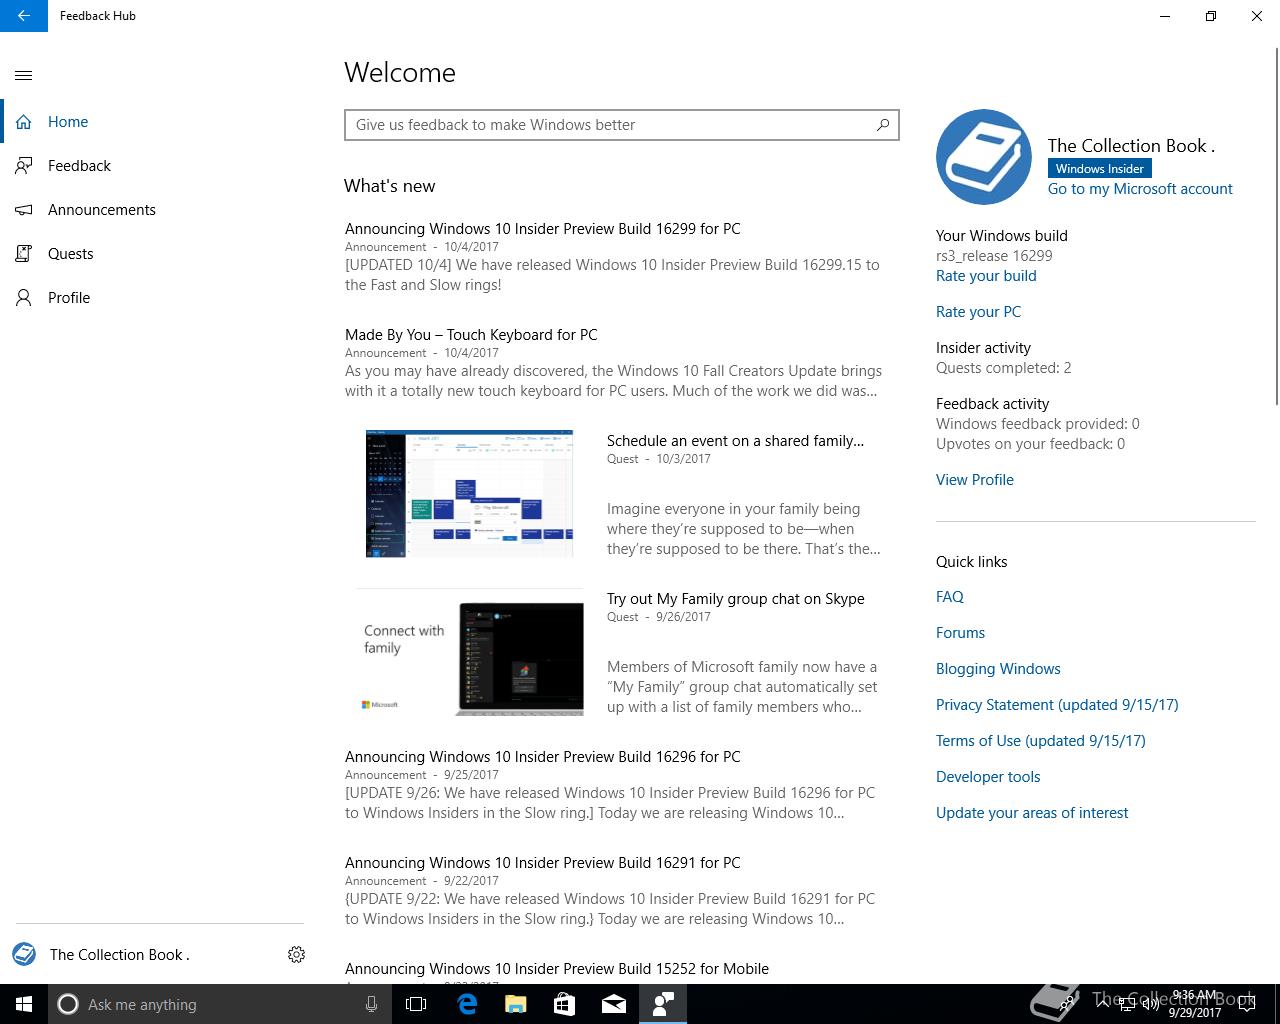Open the FAQ quick link

pyautogui.click(x=950, y=597)
